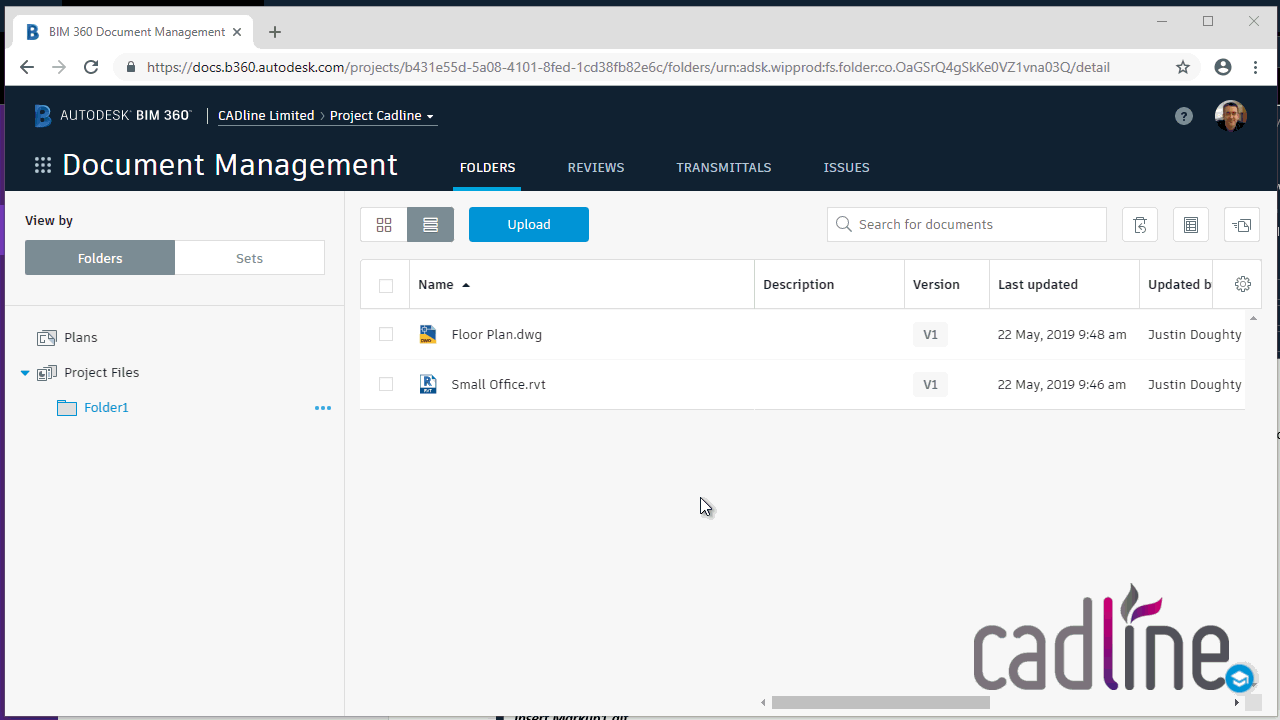Click the '22 May, 2019 9:46 am' cell
The width and height of the screenshot is (1280, 720).
click(x=1062, y=385)
